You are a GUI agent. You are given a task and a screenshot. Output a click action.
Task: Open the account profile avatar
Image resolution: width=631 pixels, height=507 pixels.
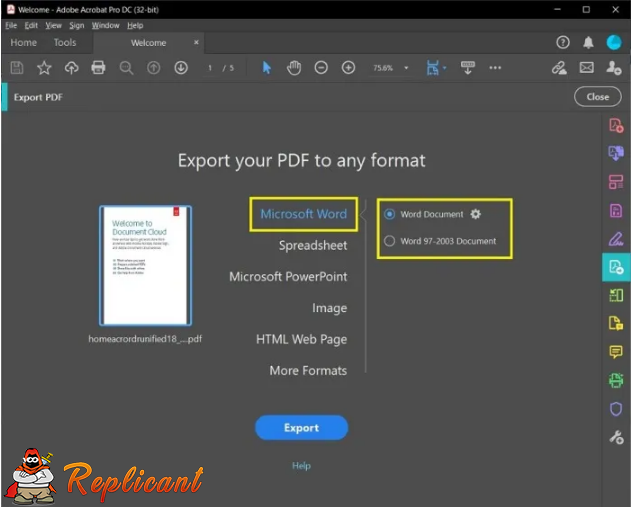614,42
